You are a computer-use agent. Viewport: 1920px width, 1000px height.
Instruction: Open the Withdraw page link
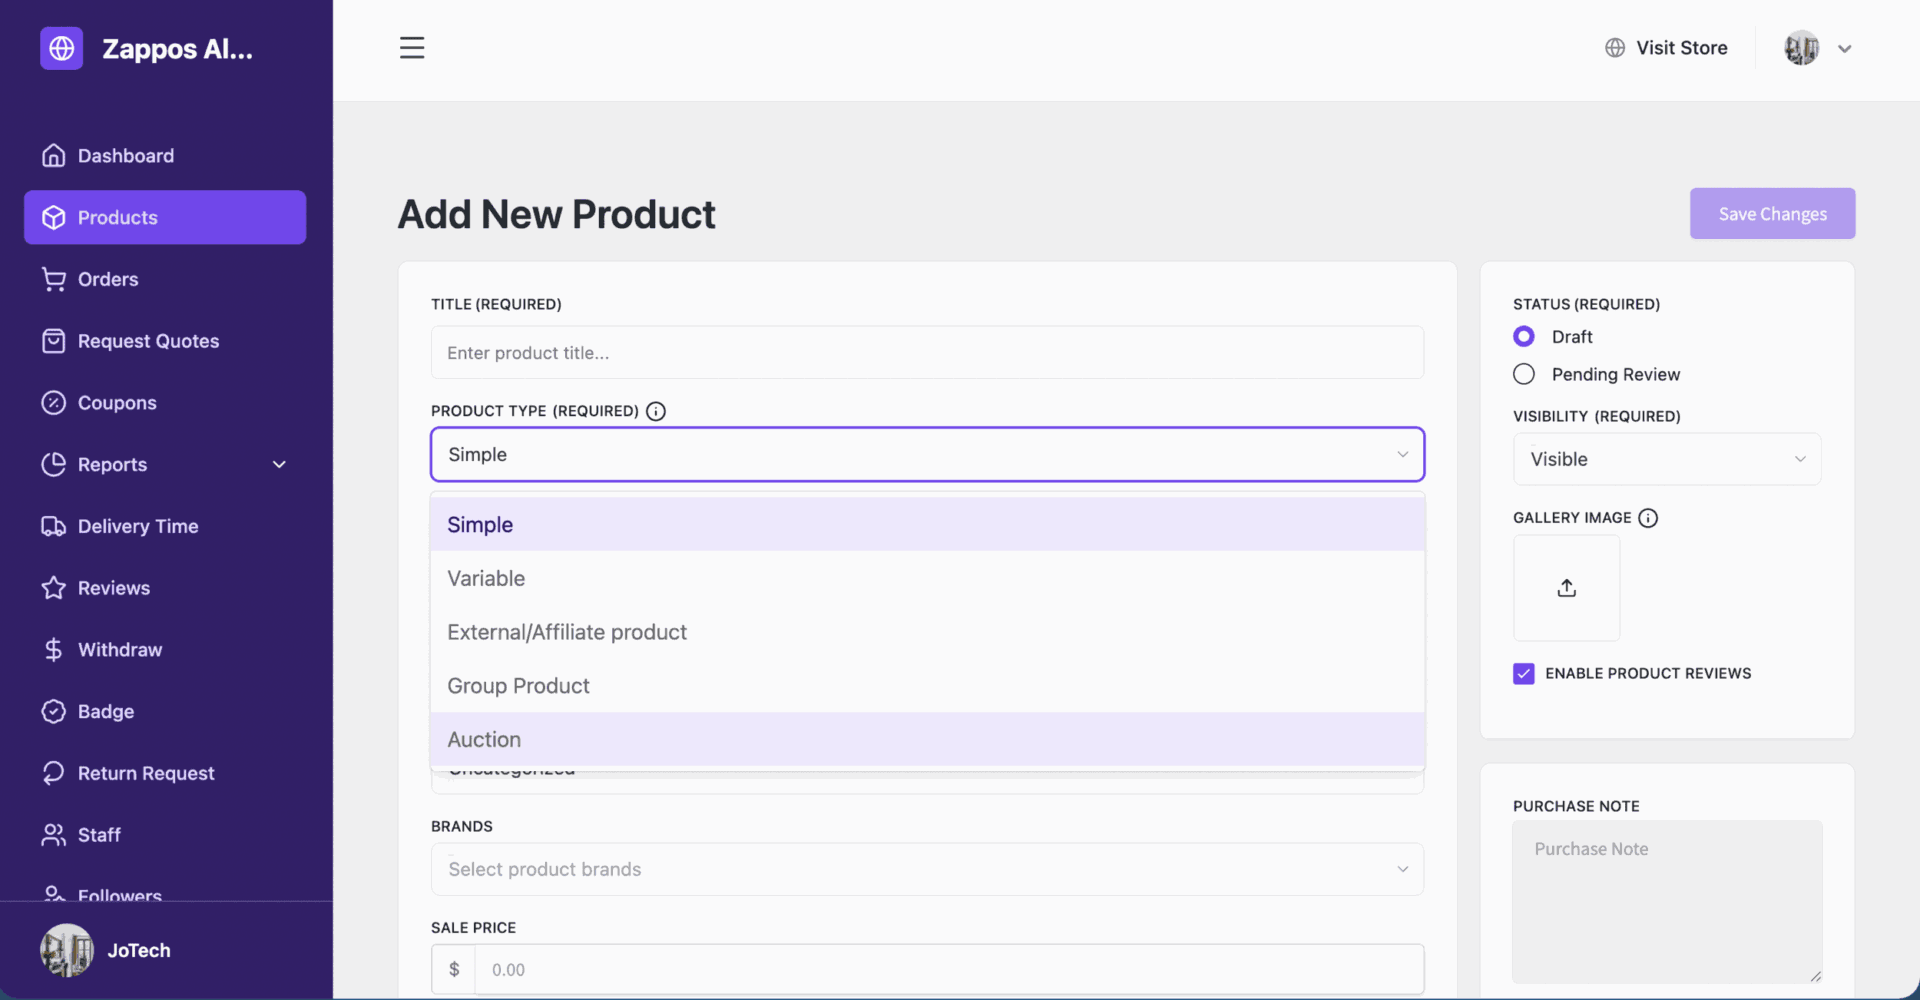click(165, 650)
